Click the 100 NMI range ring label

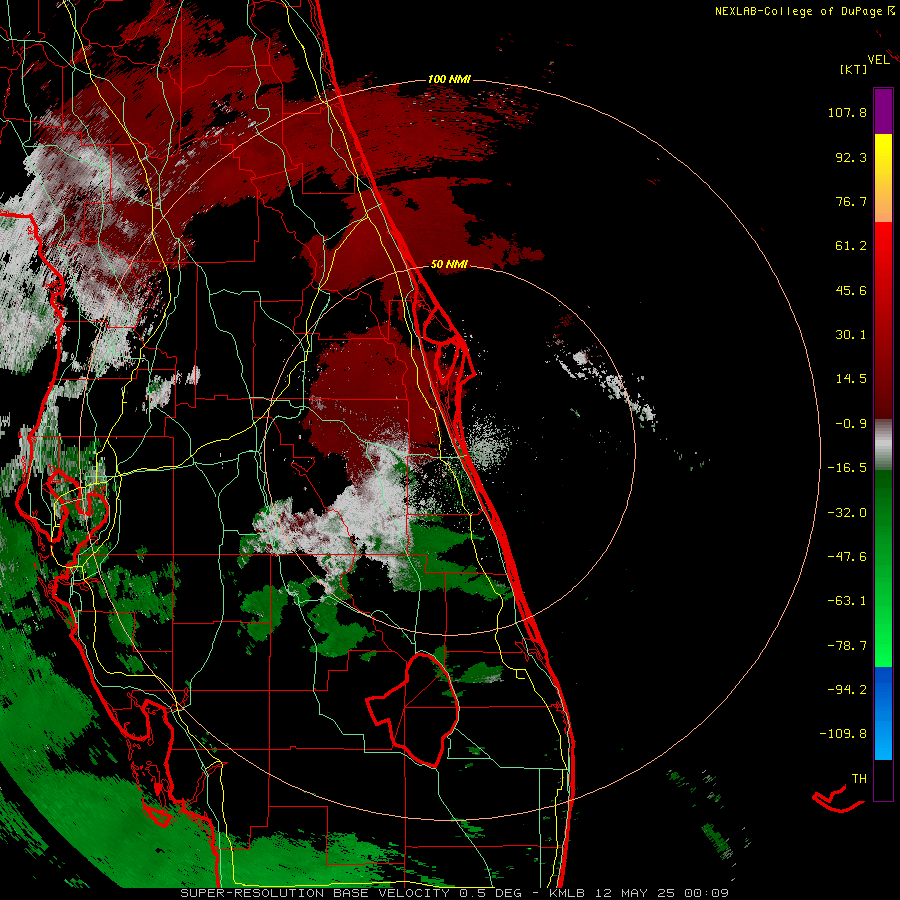[x=449, y=79]
